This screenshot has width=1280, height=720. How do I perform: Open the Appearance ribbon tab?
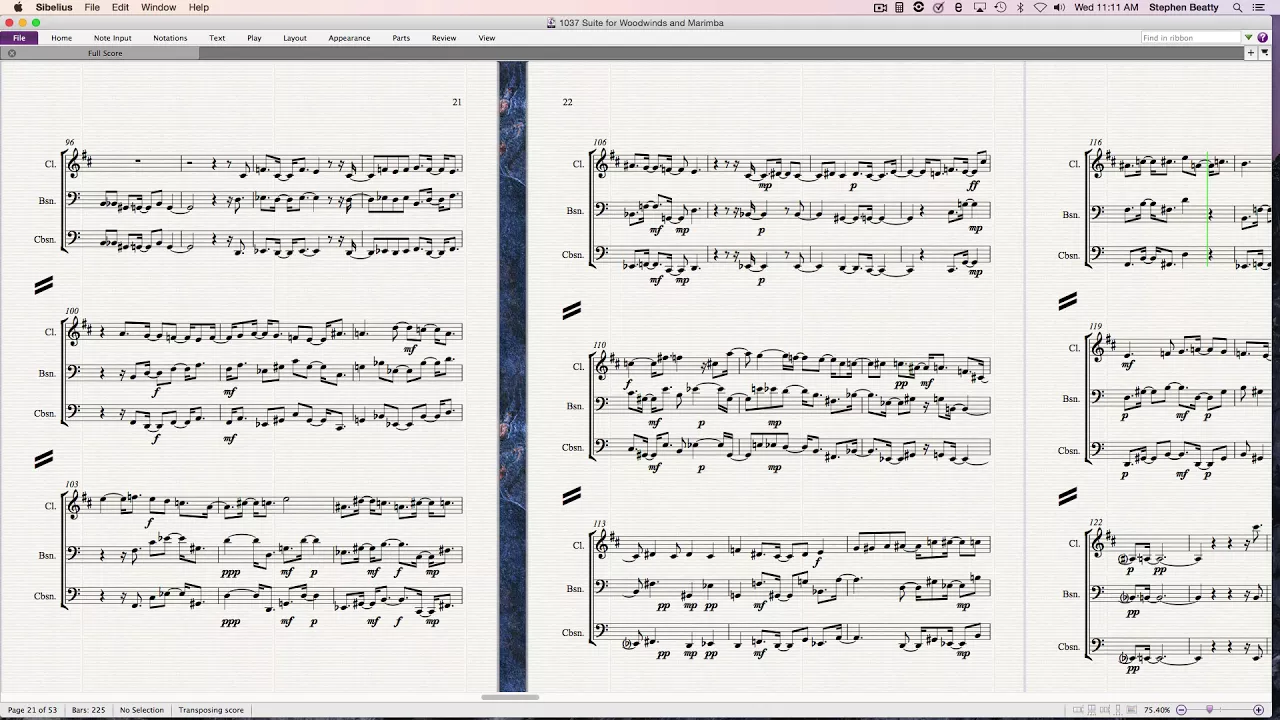click(x=349, y=38)
